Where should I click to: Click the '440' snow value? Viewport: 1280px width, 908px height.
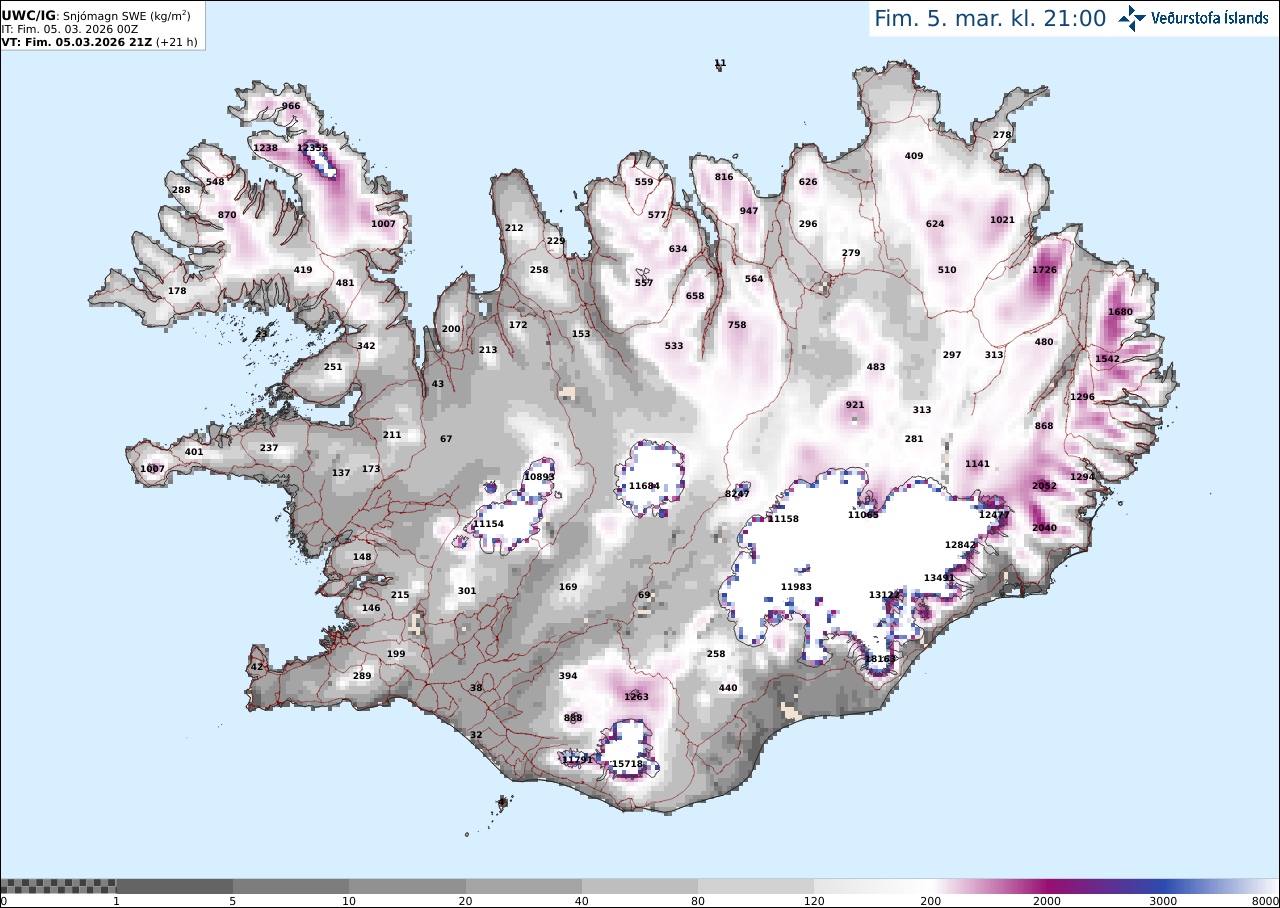728,688
